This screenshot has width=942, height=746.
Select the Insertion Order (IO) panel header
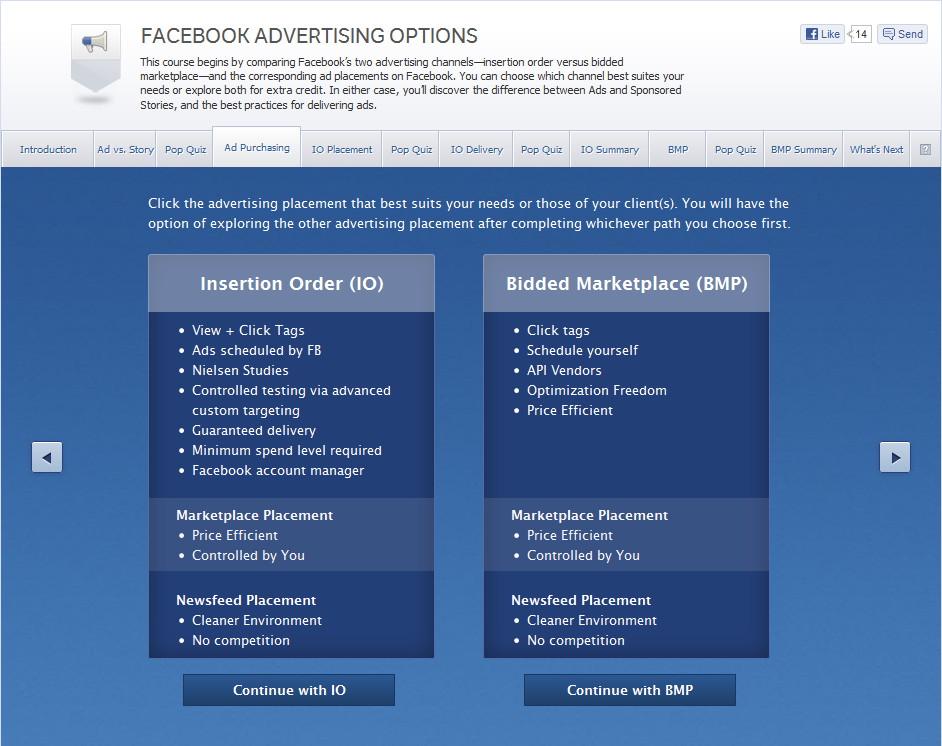(x=291, y=284)
